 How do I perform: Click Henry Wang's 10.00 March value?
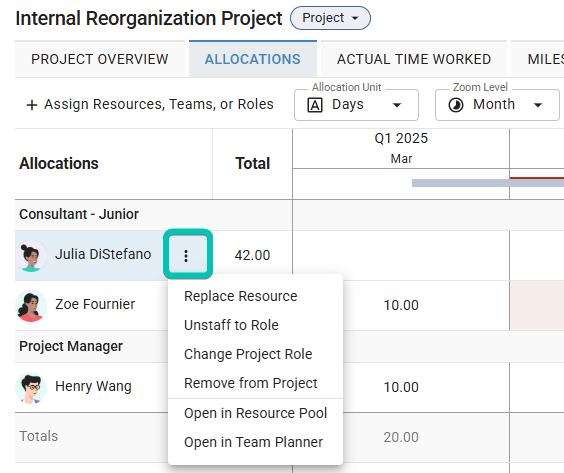click(x=401, y=387)
